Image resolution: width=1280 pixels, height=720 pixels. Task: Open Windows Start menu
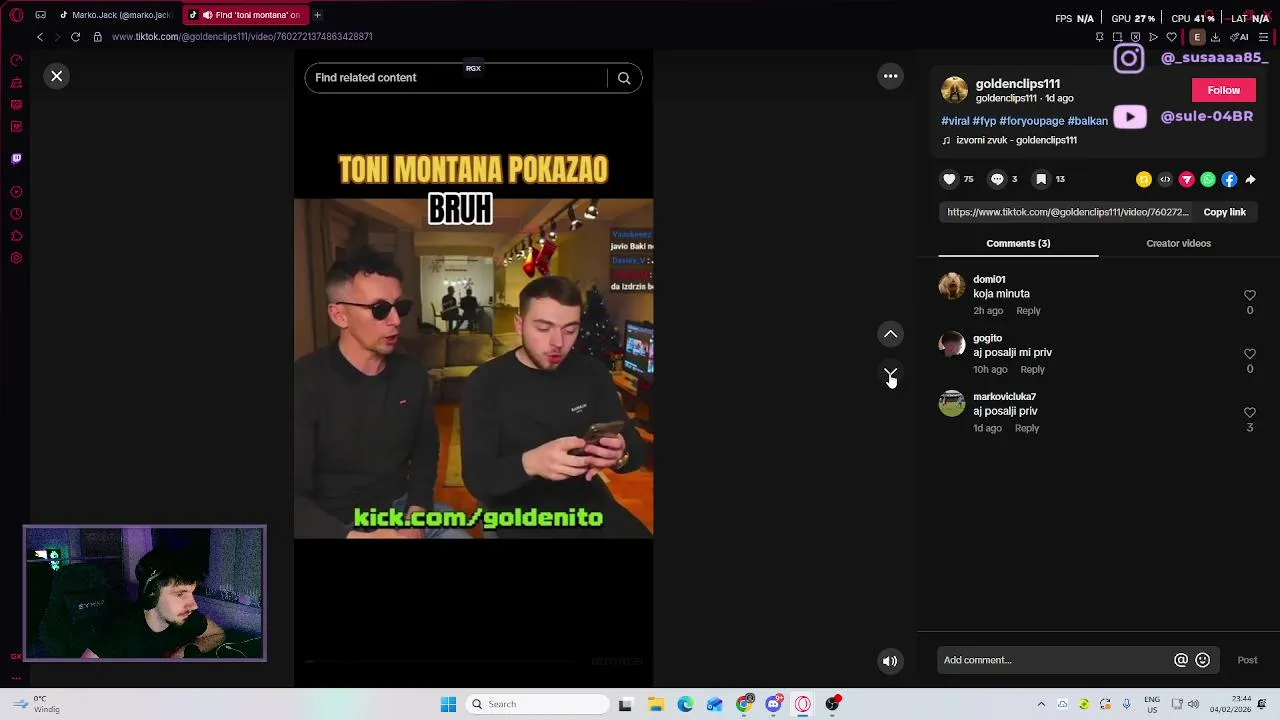click(x=448, y=704)
